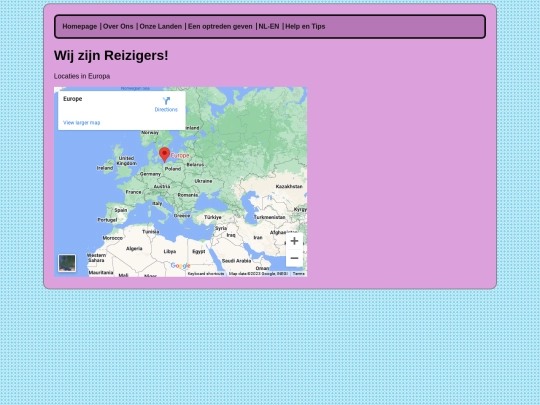This screenshot has height=405, width=540.
Task: Open the map Terms link
Action: (x=299, y=273)
